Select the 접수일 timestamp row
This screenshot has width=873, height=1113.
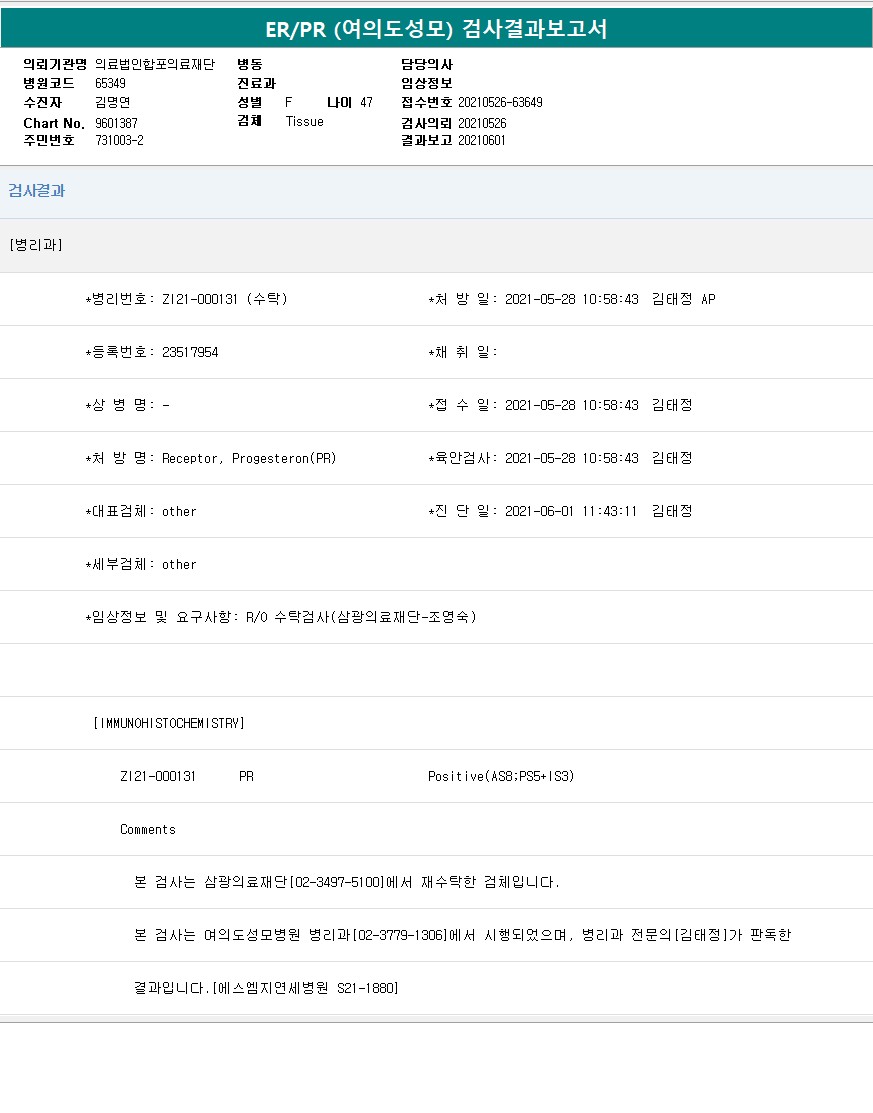coord(560,405)
